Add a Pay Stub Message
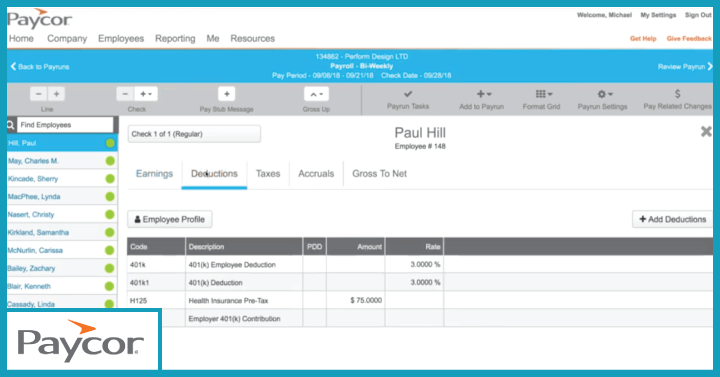Viewport: 720px width, 377px height. 226,94
